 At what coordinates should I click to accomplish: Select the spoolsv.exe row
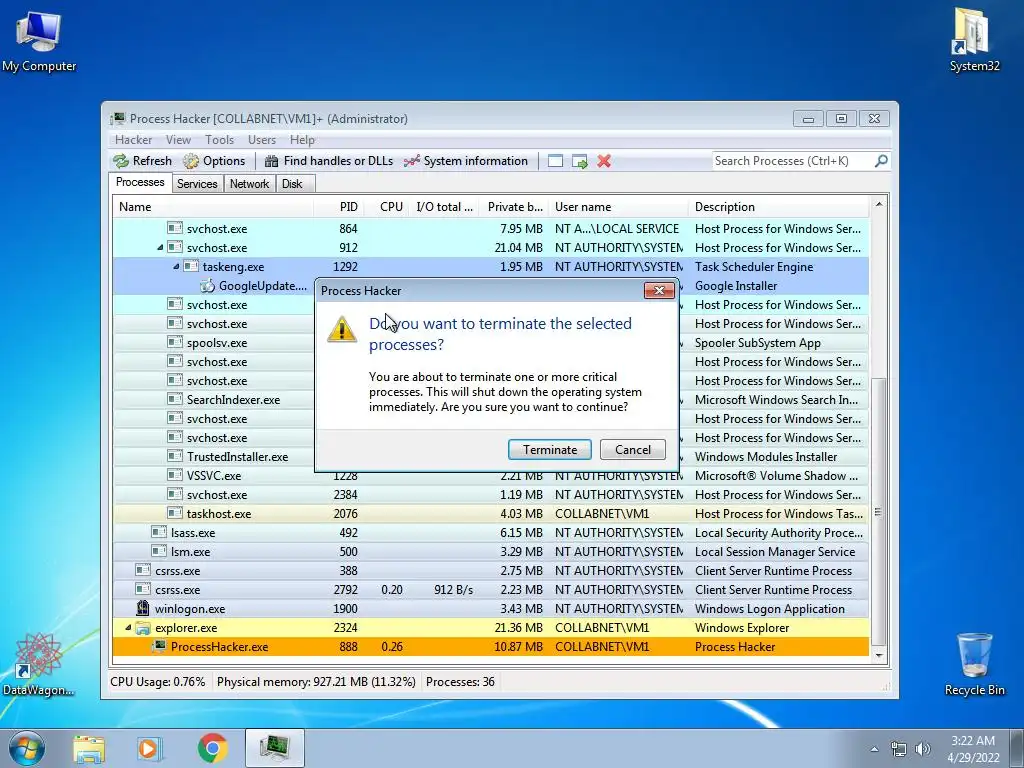(490, 342)
